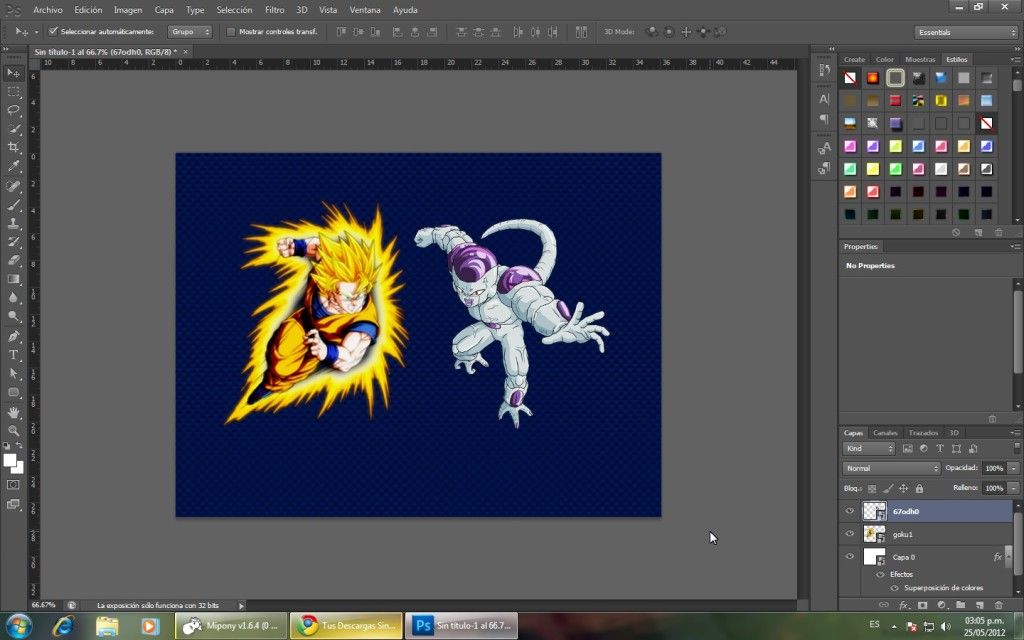Toggle Quick Mask mode icon
Viewport: 1024px width, 640px height.
coord(13,485)
